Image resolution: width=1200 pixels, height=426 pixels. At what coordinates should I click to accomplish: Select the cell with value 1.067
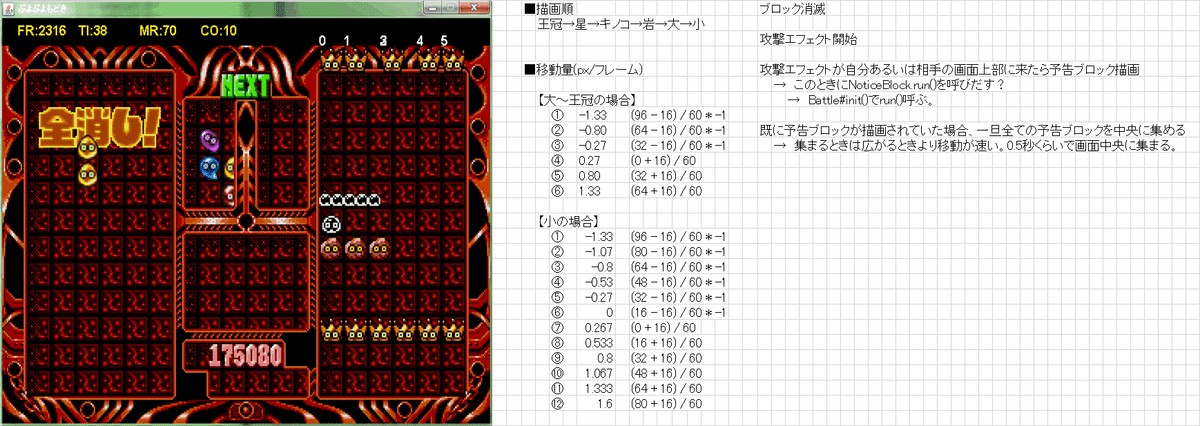pos(598,371)
